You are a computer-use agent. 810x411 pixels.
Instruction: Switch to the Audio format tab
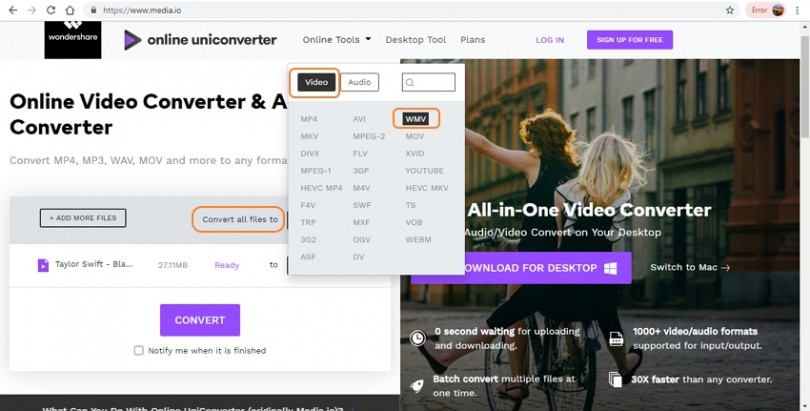[x=360, y=82]
